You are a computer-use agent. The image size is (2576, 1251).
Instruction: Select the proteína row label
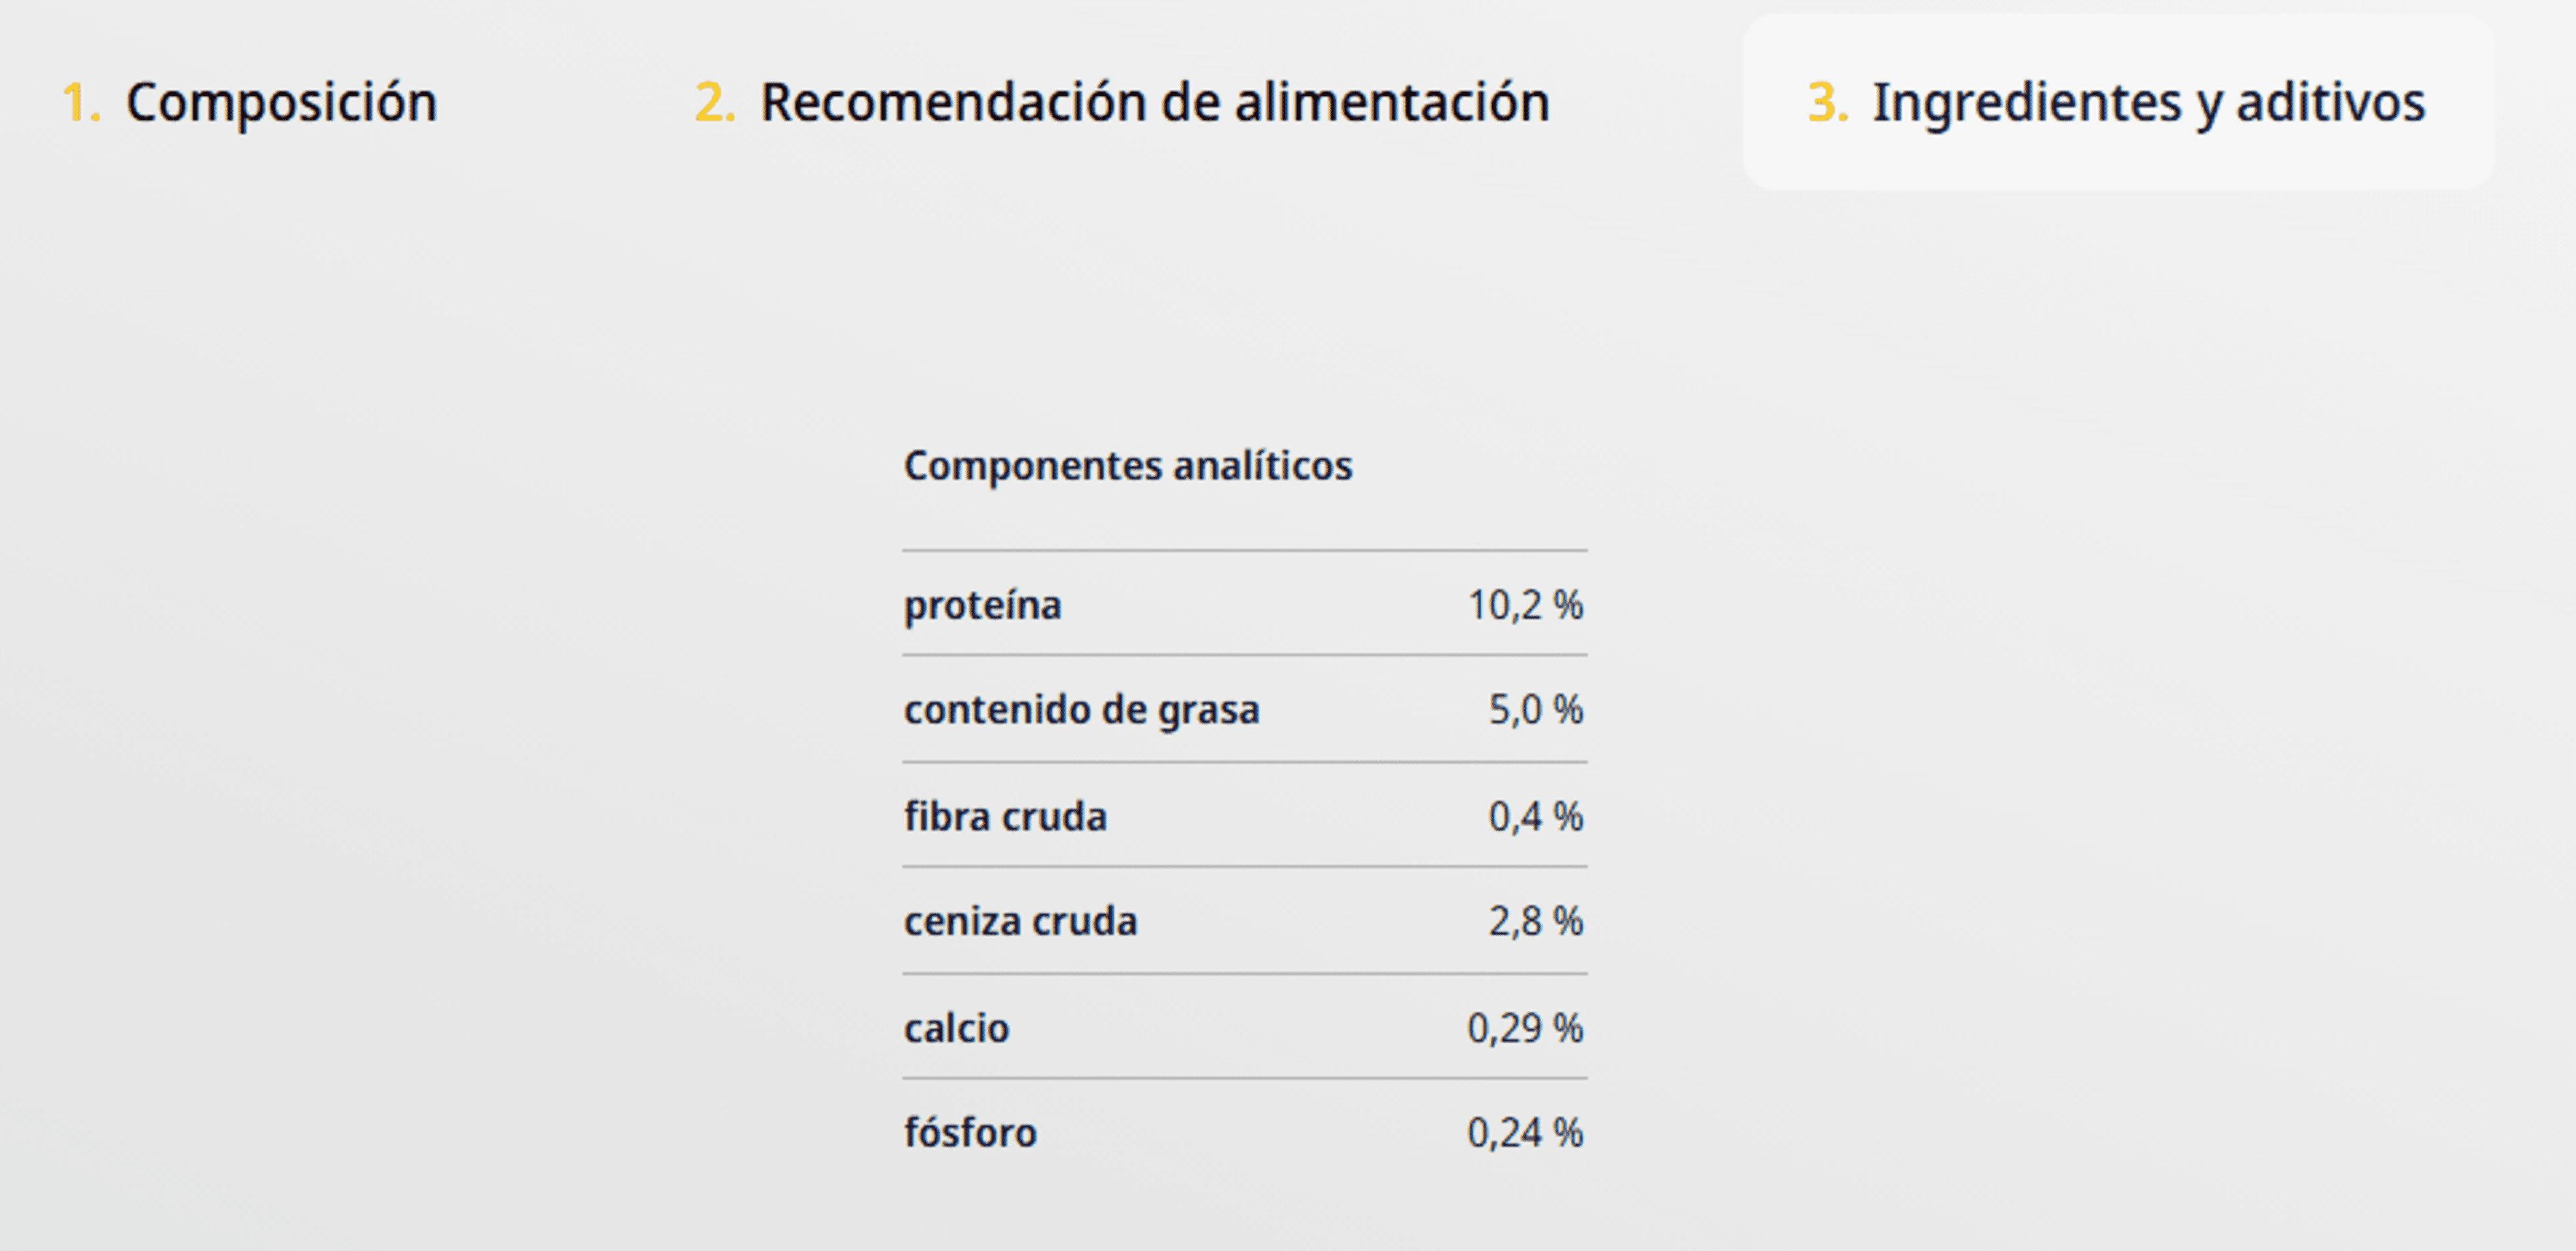pos(982,605)
